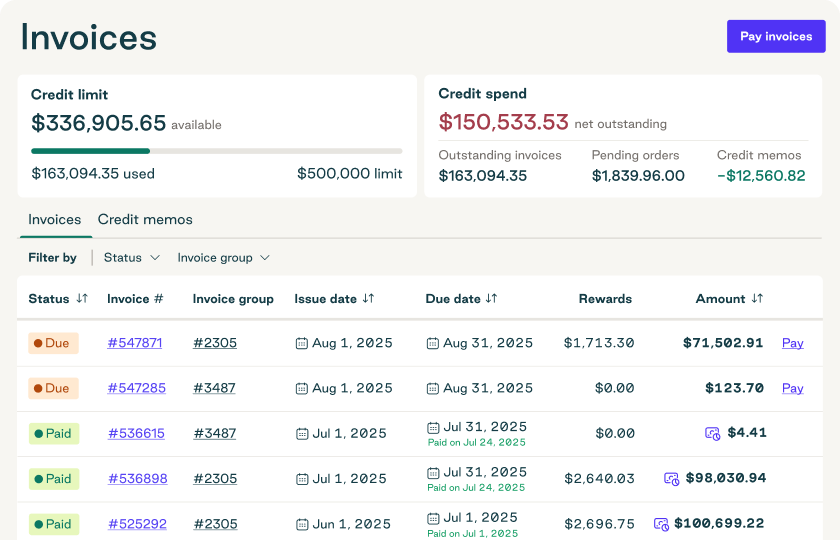Click Due status badge for invoice #547871

54,343
